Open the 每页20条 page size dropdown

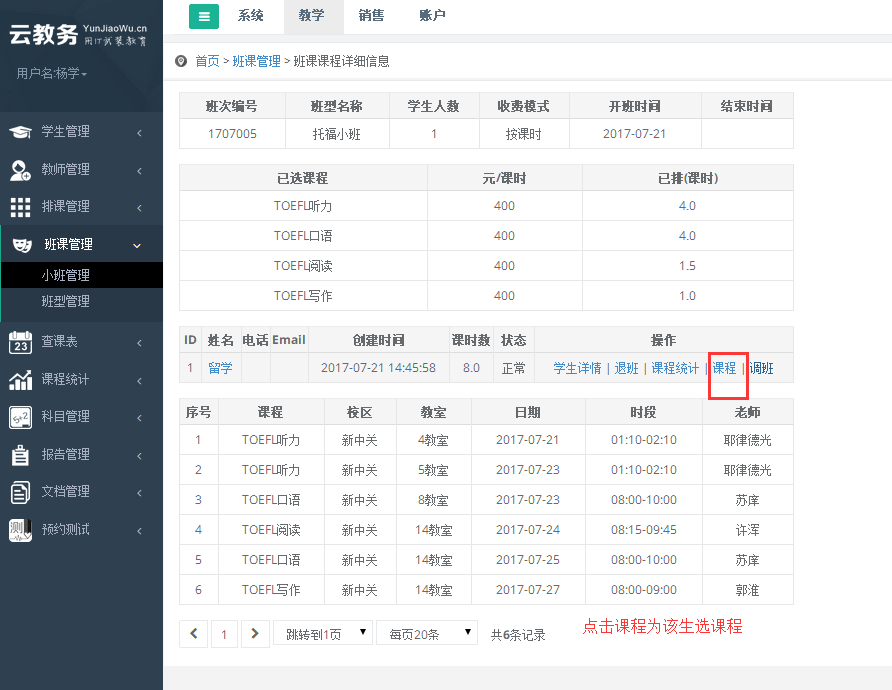(x=426, y=633)
